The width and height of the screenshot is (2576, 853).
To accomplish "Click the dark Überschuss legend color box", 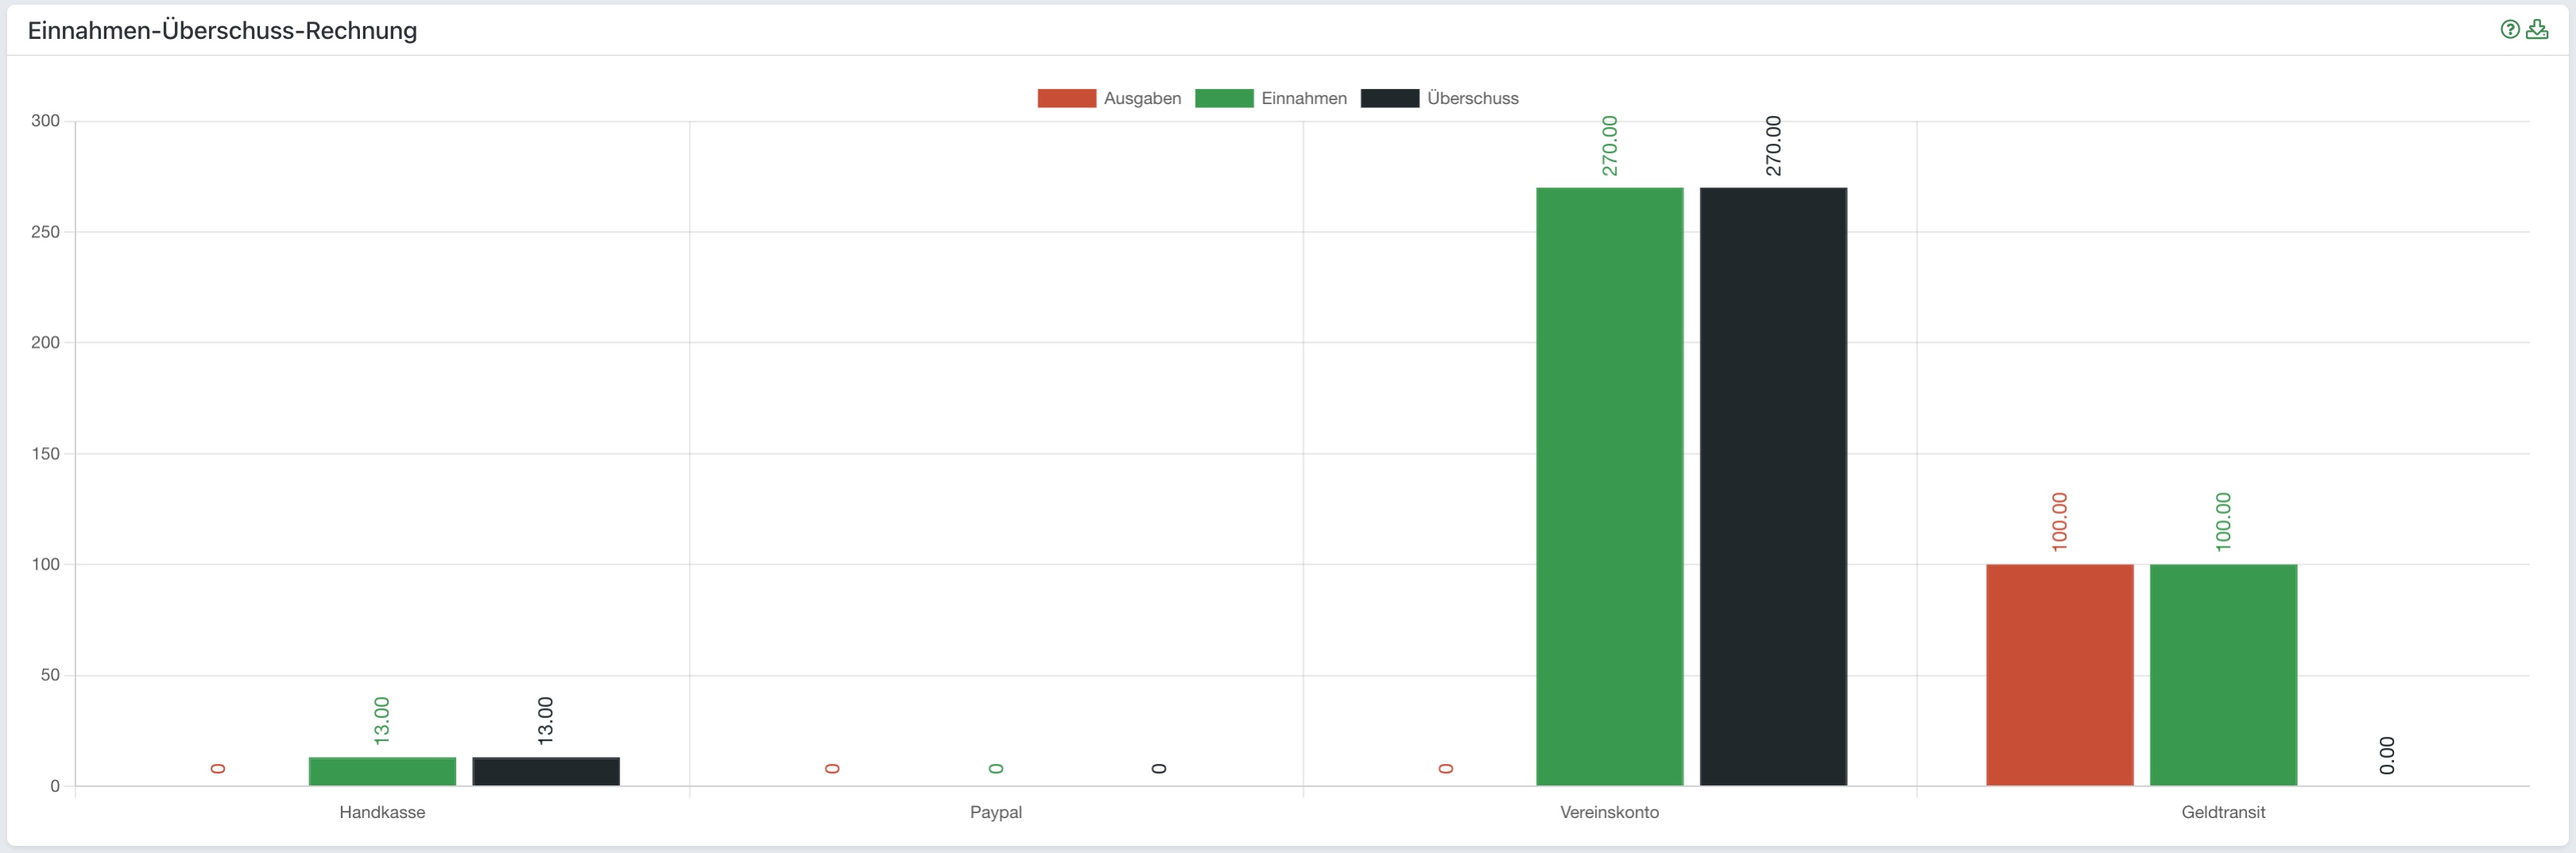I will (1389, 98).
